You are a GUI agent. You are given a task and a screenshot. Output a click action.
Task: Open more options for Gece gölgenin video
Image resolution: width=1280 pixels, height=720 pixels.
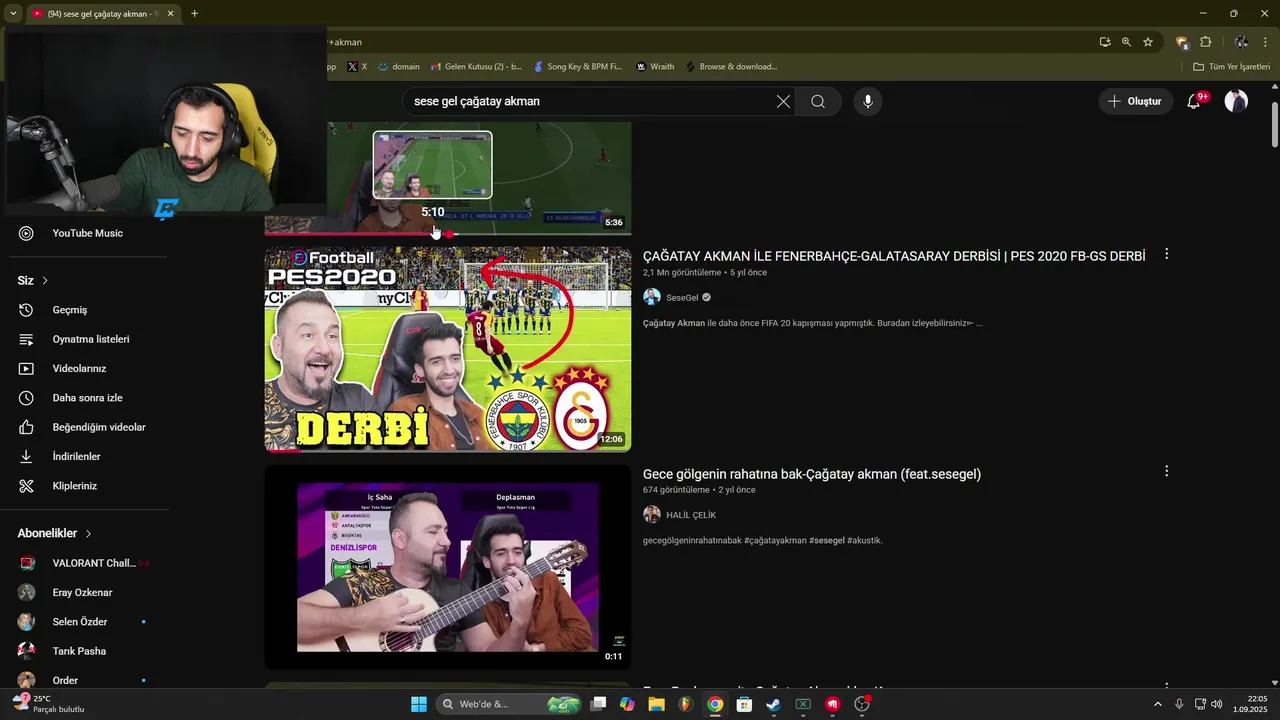click(x=1166, y=471)
